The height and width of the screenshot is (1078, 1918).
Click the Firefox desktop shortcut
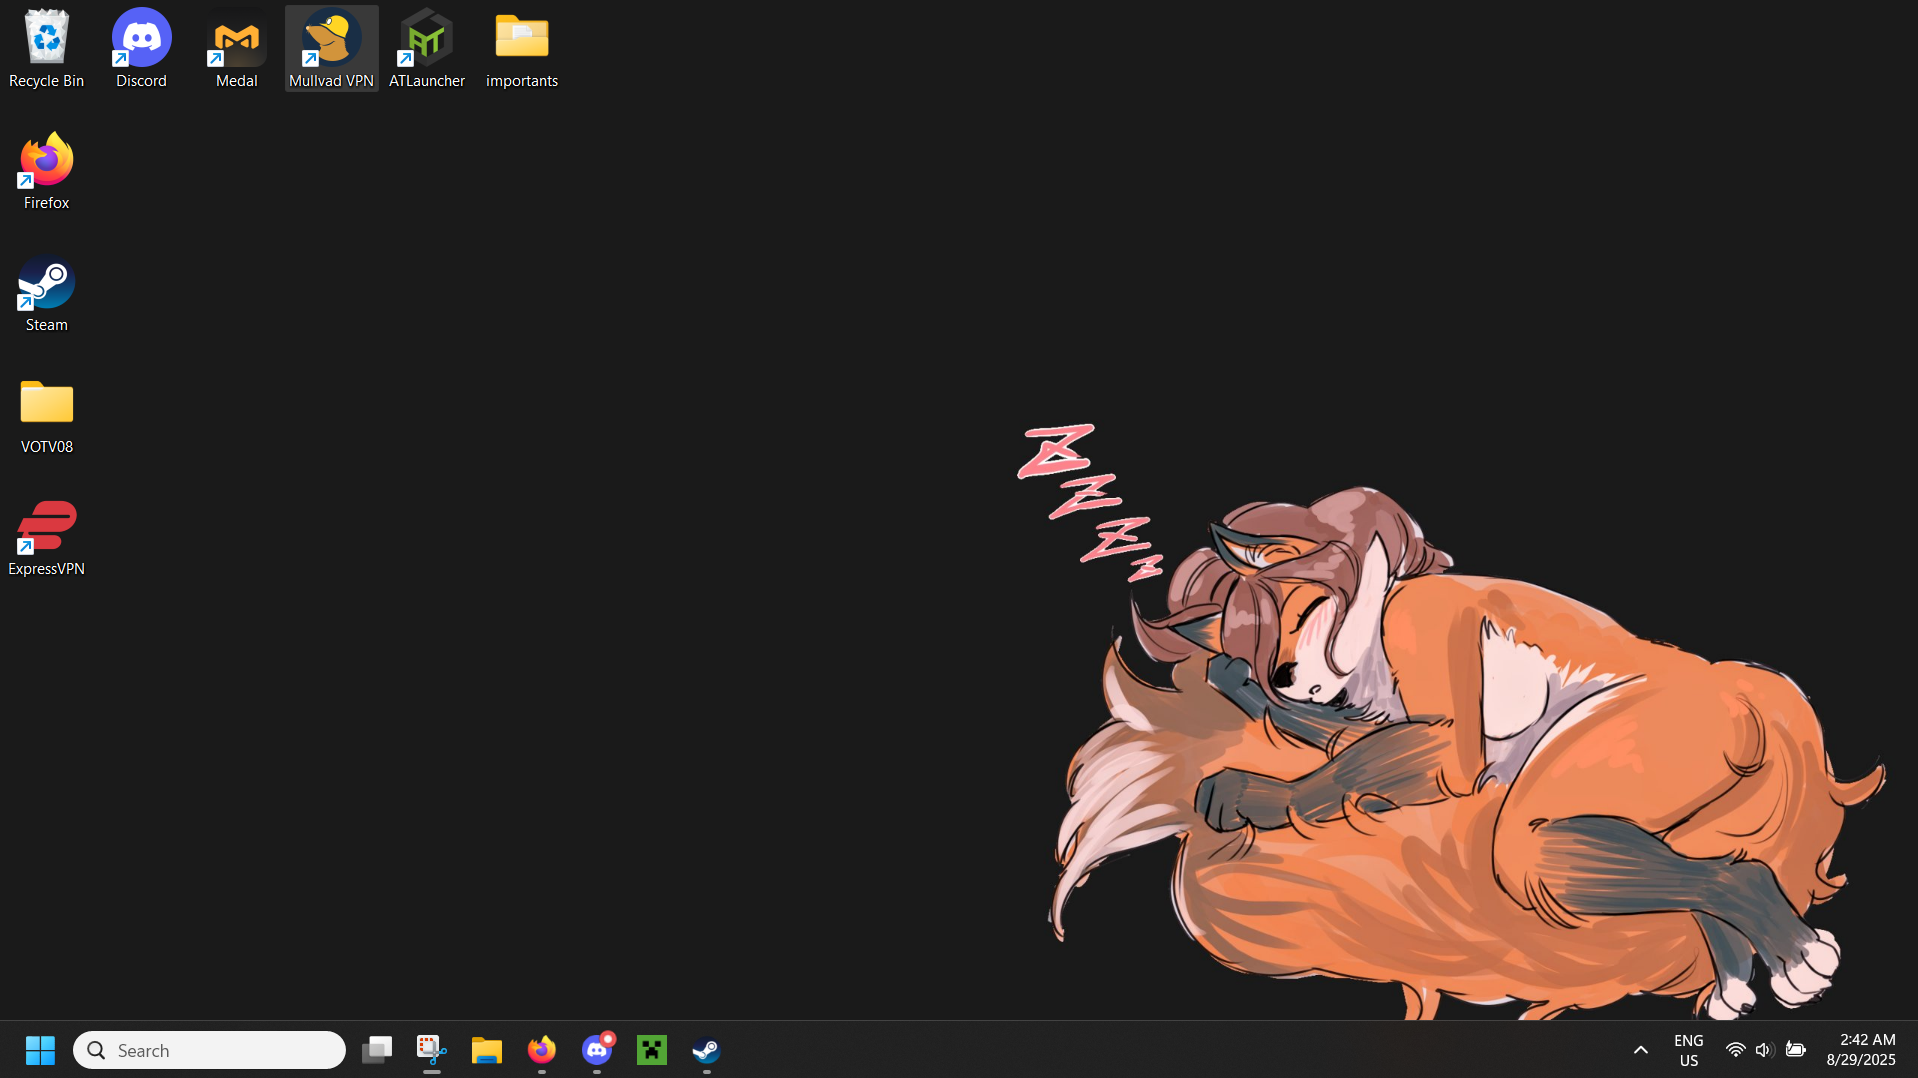coord(46,170)
